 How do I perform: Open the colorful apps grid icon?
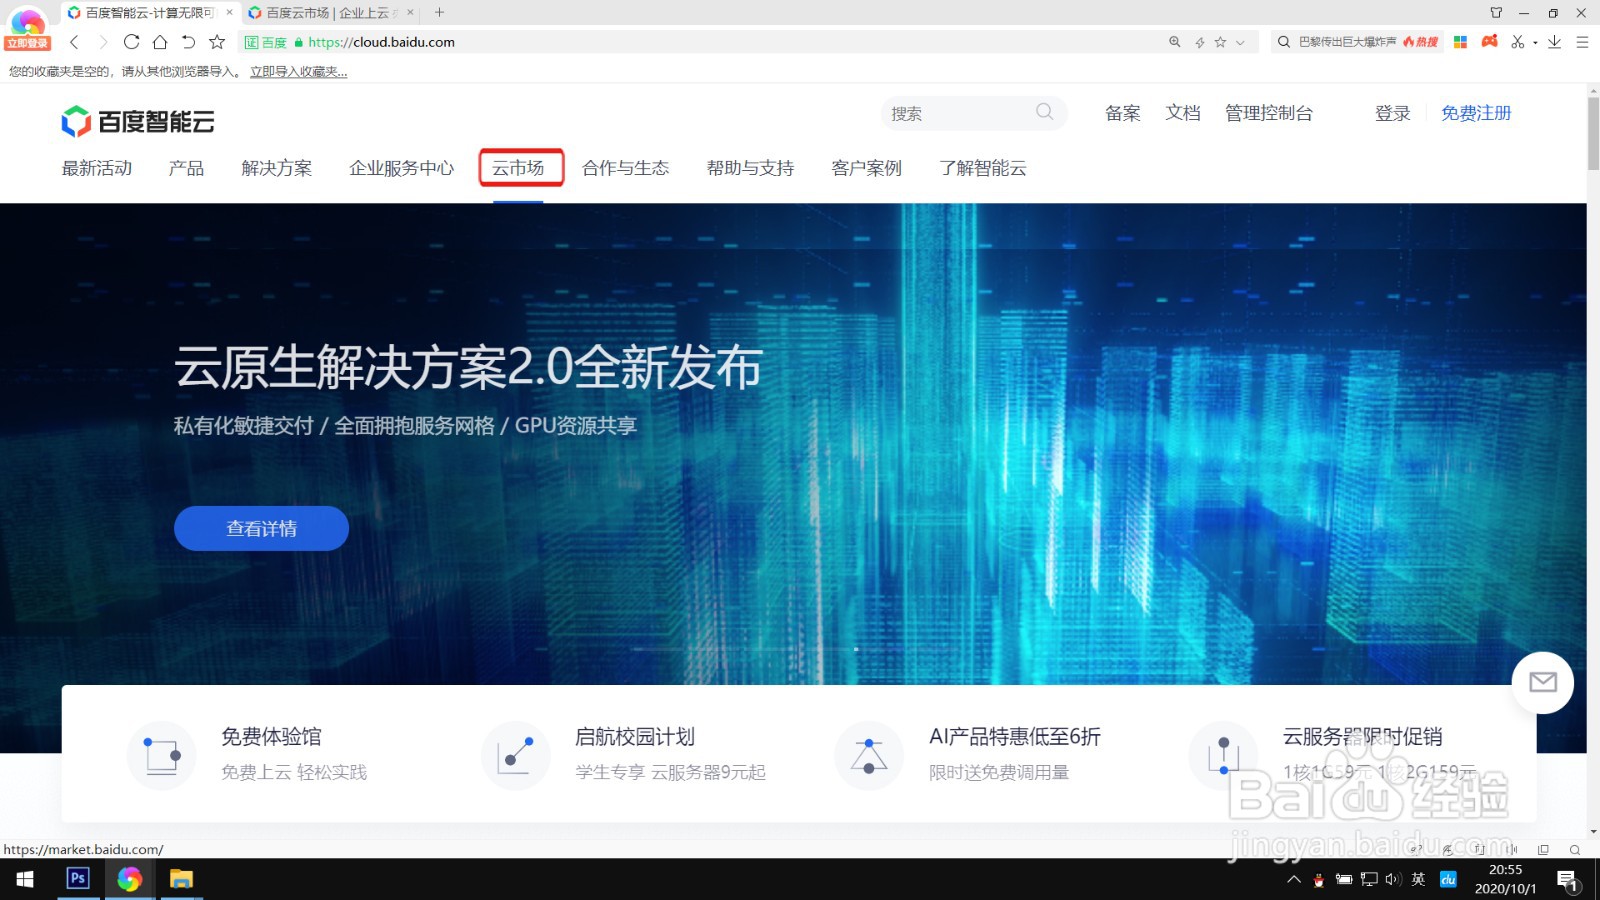click(1461, 42)
